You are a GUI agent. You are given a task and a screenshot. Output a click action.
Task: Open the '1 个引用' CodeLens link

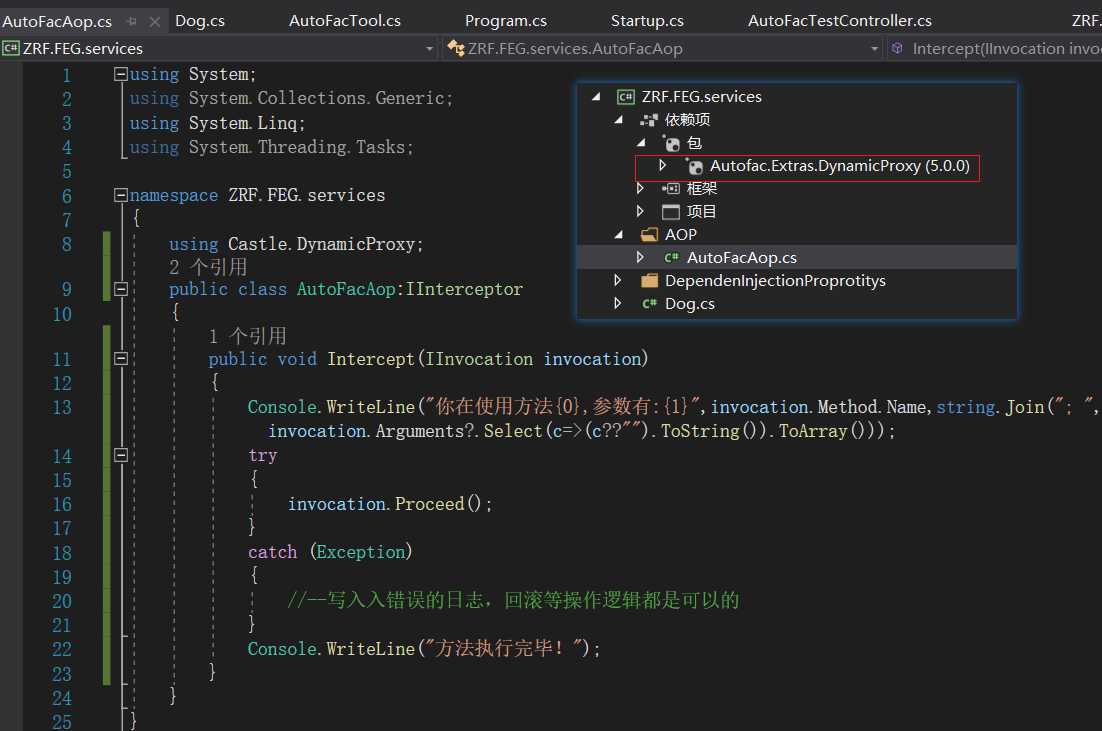247,336
